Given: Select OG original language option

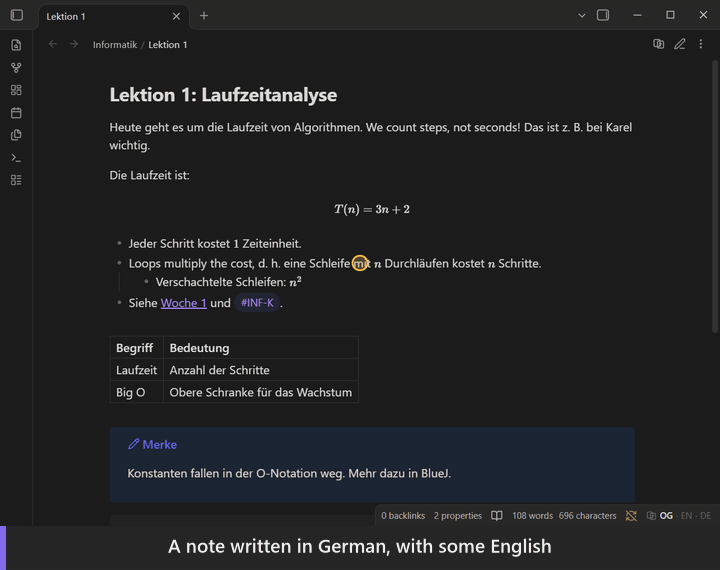Looking at the screenshot, I should [x=666, y=516].
